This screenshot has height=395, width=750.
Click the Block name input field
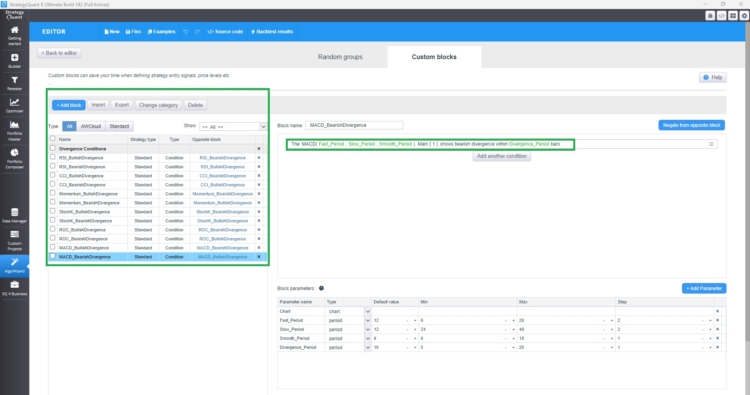[x=354, y=125]
